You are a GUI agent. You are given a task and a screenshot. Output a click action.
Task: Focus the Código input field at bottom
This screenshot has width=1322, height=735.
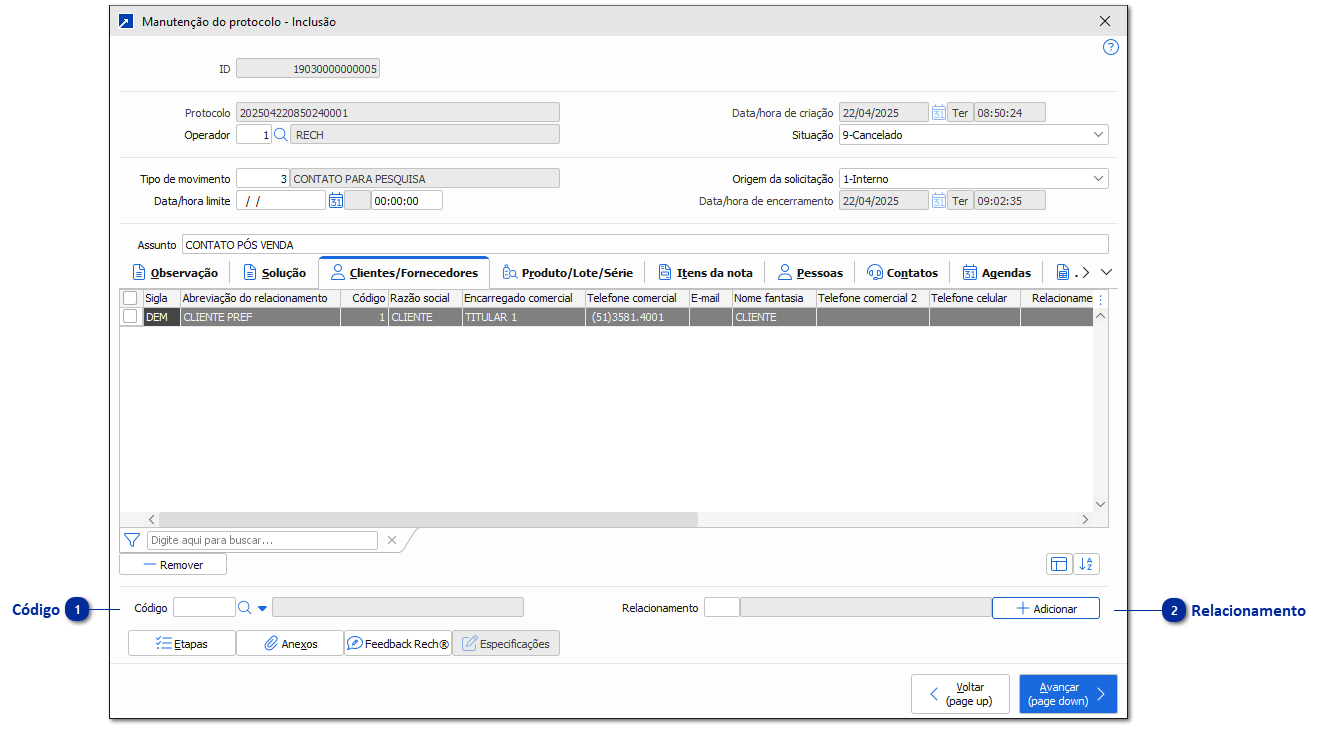click(x=204, y=607)
